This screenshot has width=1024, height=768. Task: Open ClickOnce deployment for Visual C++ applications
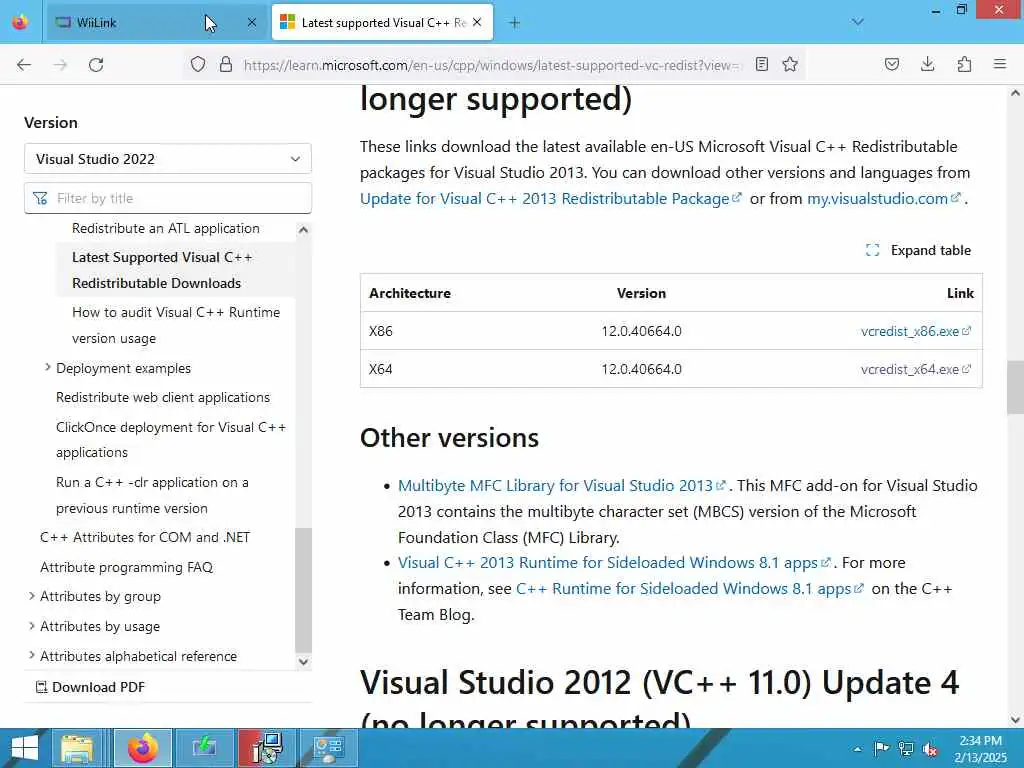tap(171, 440)
